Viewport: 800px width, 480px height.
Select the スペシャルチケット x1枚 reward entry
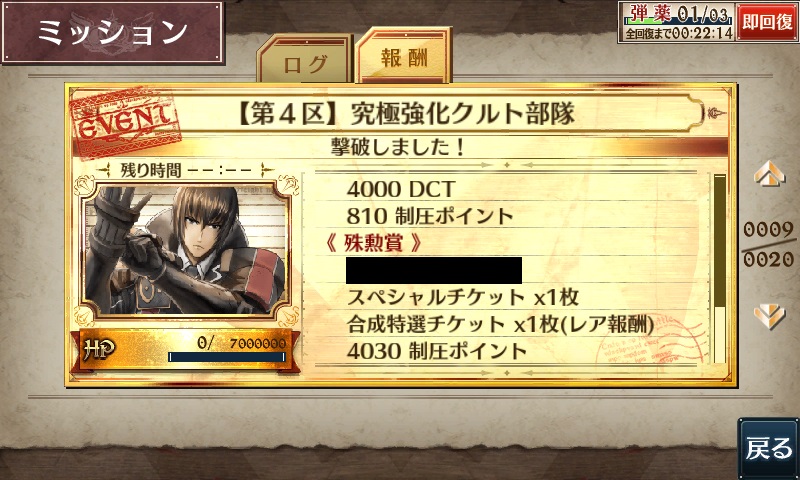point(463,297)
